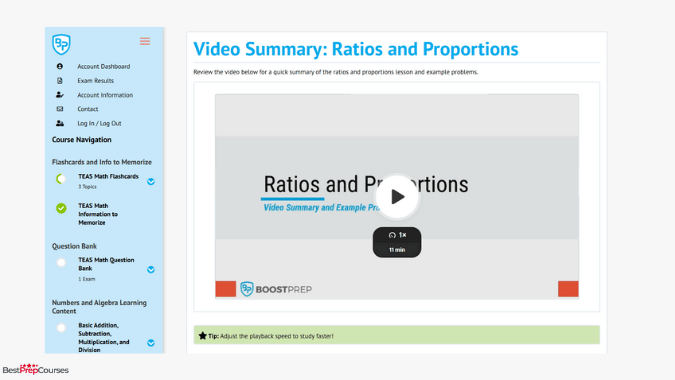Viewport: 675px width, 380px height.
Task: Click completed checkmark for Information to Memorize
Action: [61, 208]
